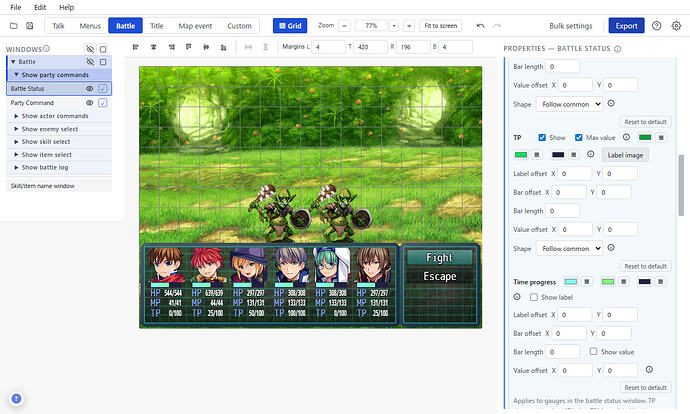Click info icon next to TP Max value

(x=626, y=137)
